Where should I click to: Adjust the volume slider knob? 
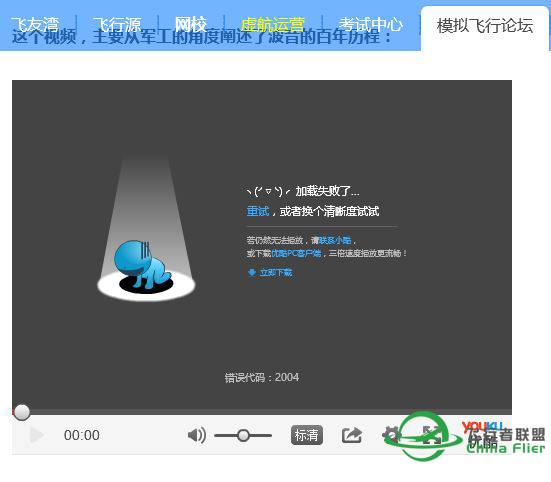[x=243, y=435]
